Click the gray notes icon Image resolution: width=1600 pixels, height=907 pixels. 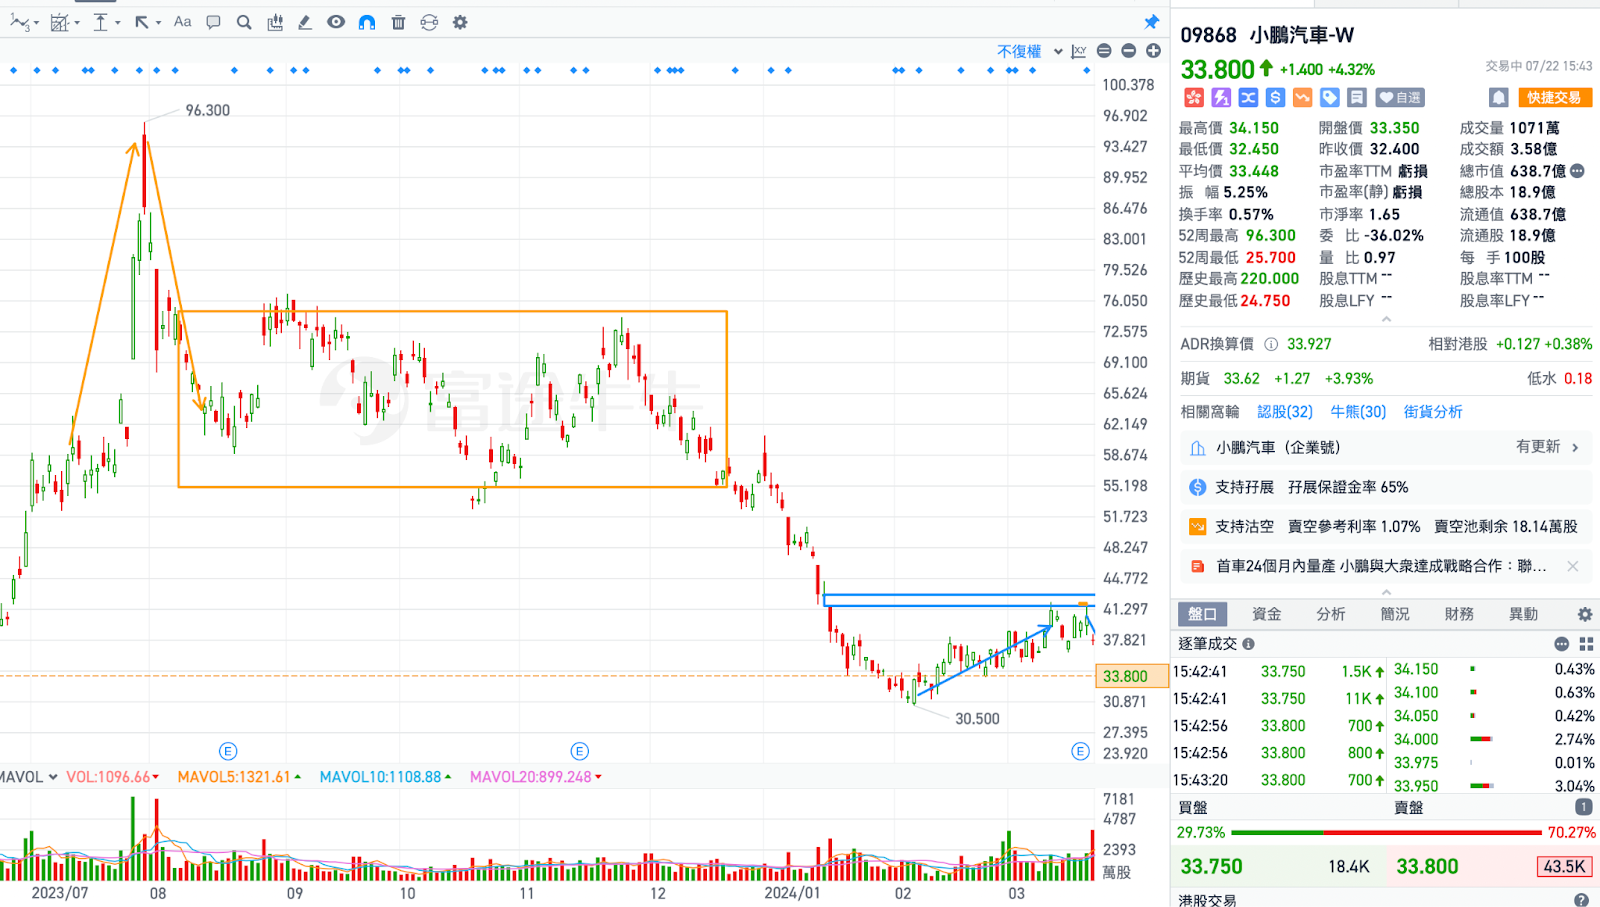pos(1356,97)
